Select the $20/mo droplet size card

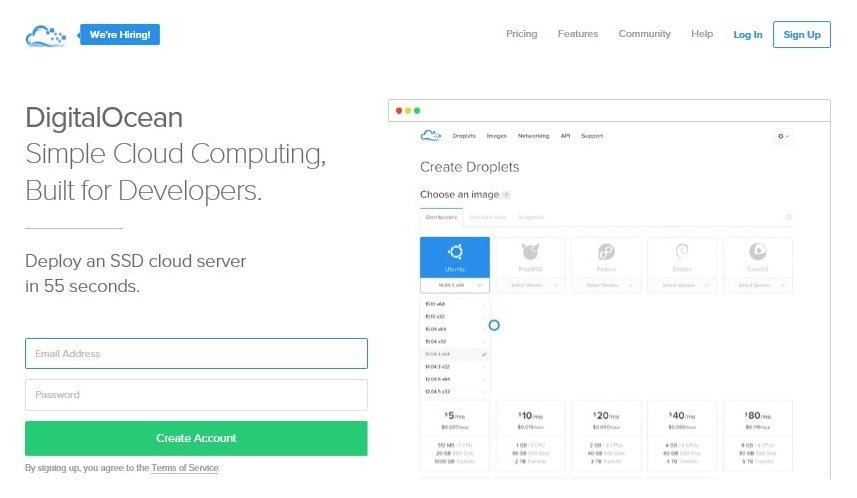(x=606, y=436)
